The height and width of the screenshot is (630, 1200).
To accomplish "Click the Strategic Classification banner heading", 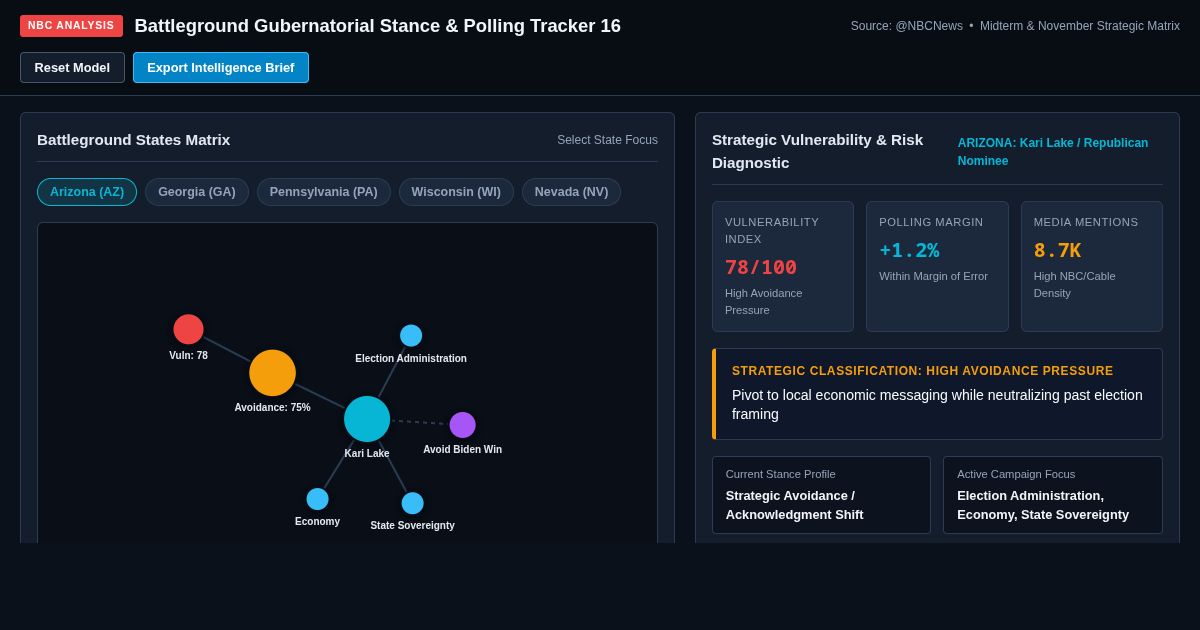I will coord(922,371).
